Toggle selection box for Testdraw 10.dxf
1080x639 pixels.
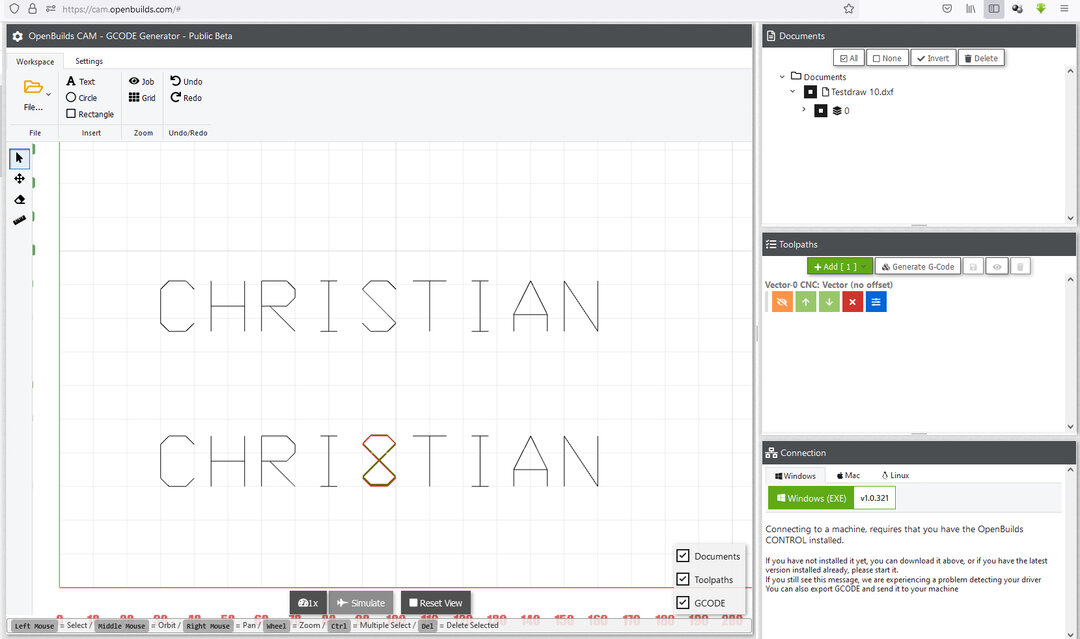tap(811, 92)
